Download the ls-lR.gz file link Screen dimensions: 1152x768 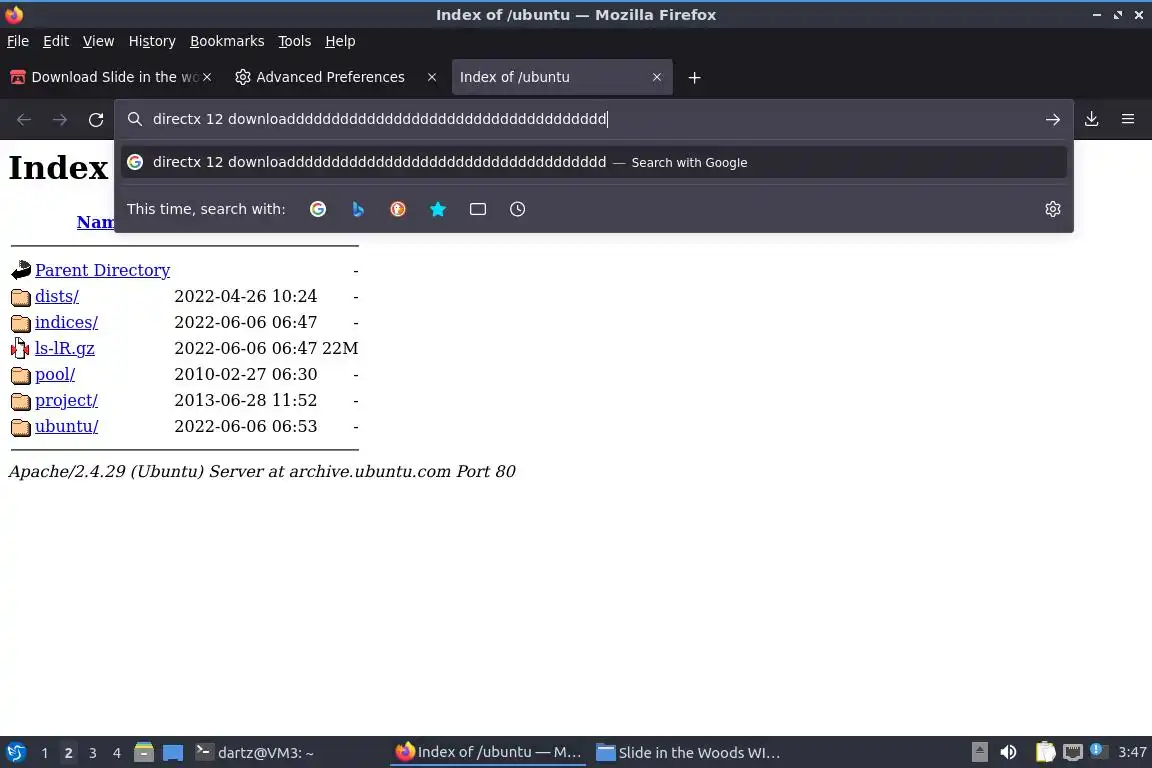pyautogui.click(x=65, y=348)
